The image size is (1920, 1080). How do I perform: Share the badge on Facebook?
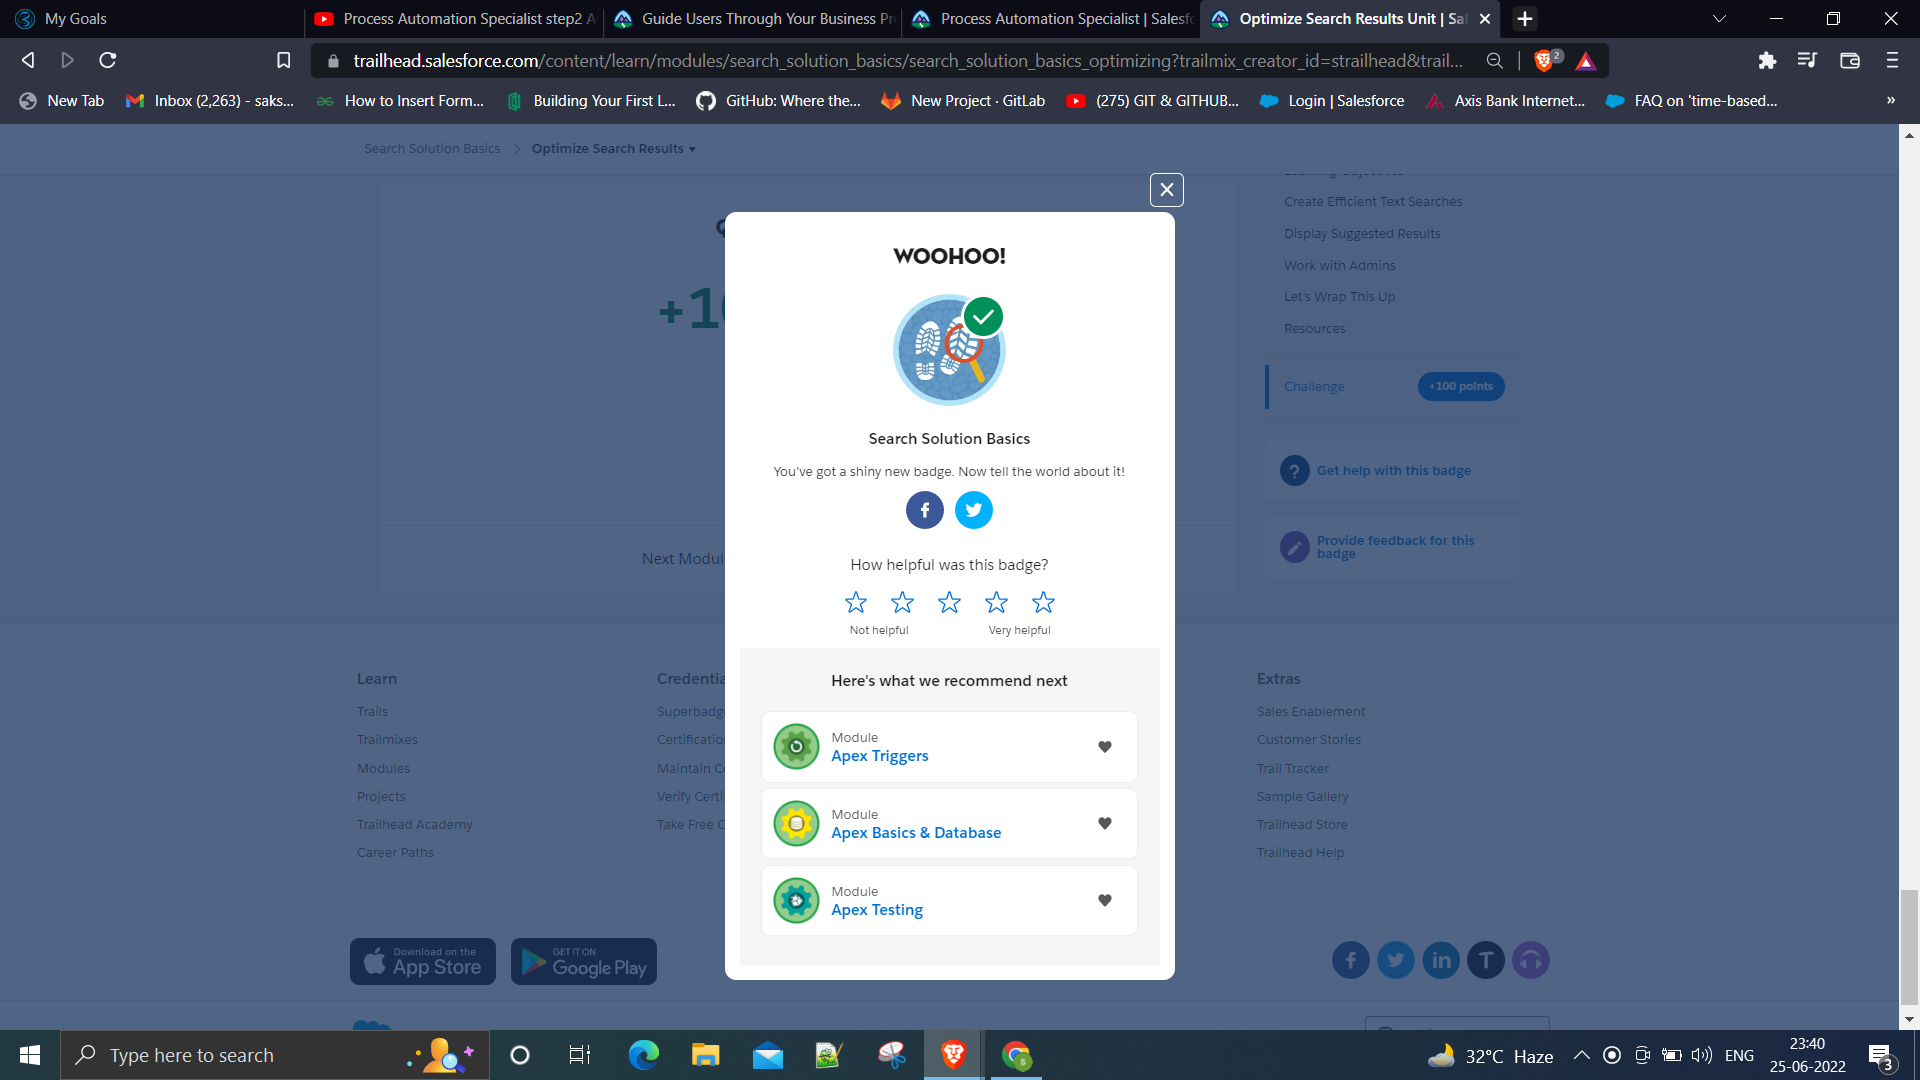[x=924, y=510]
